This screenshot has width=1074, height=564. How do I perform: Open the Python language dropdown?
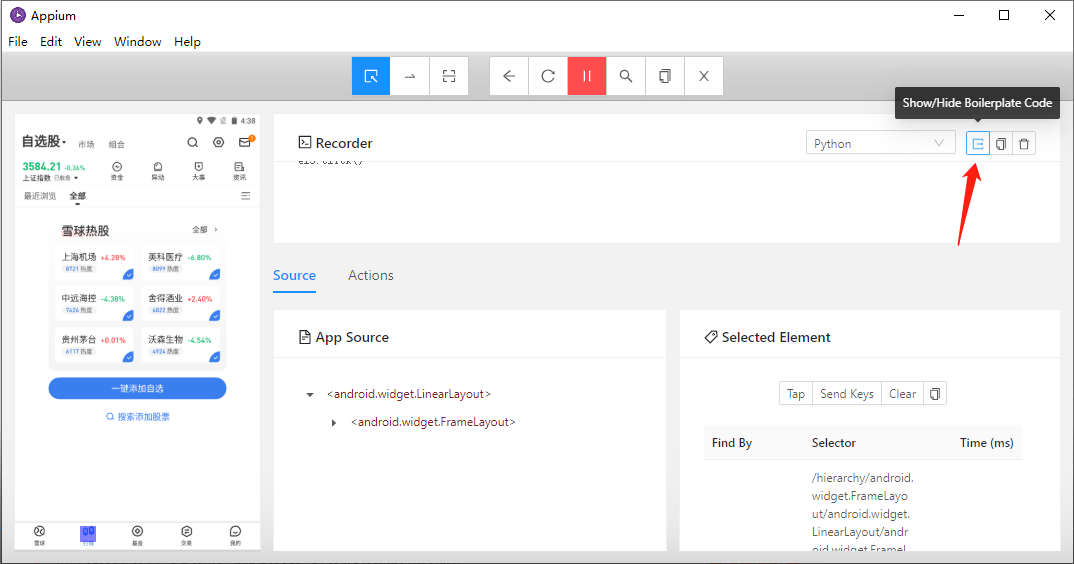pos(880,143)
